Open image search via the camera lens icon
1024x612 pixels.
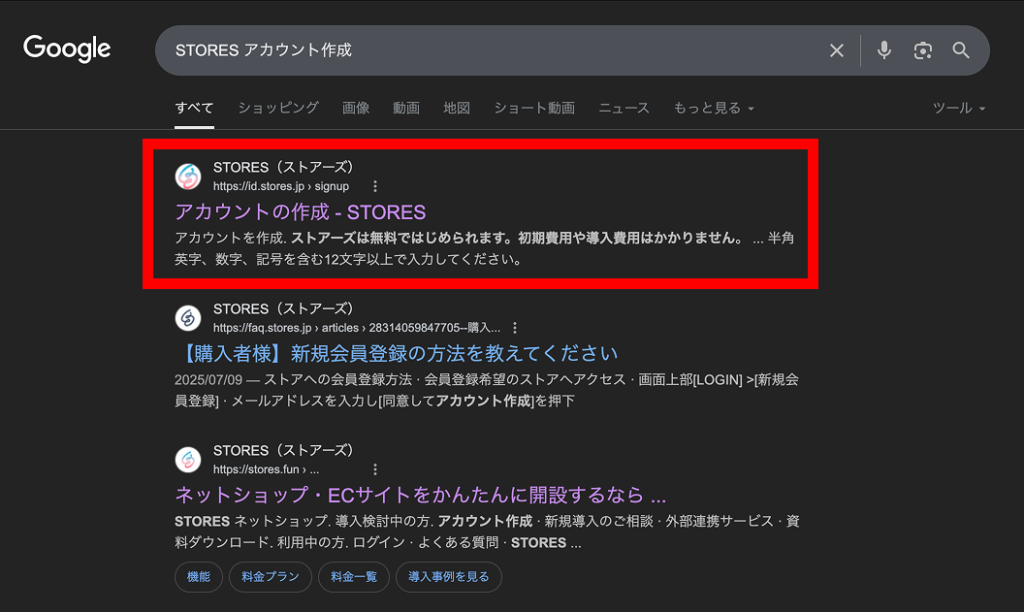click(x=922, y=50)
